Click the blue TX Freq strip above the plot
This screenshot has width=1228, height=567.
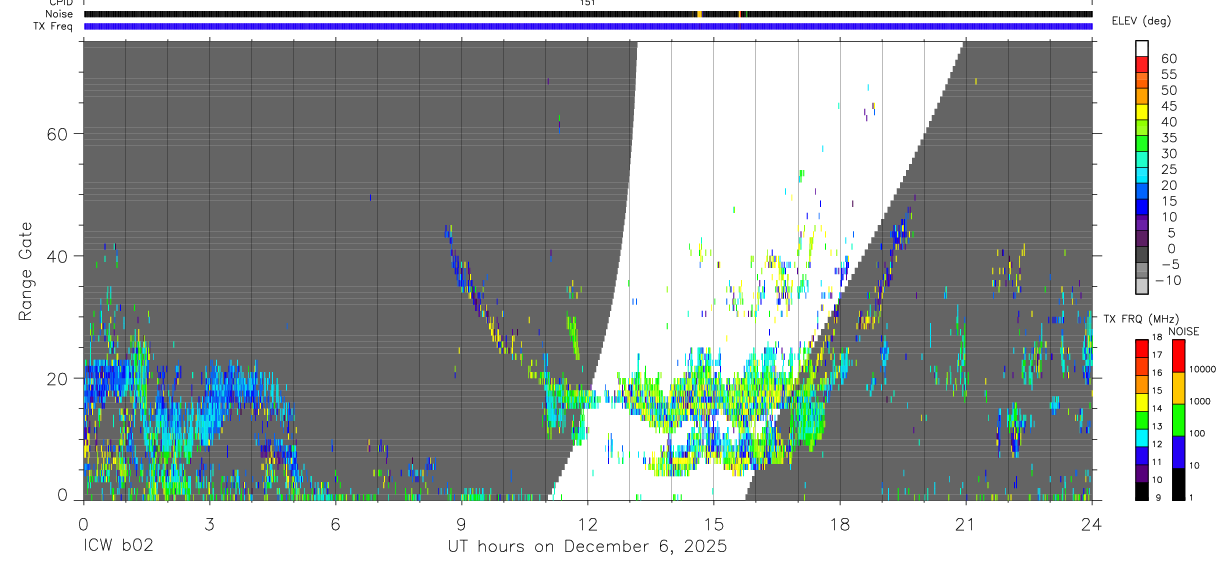(x=588, y=26)
